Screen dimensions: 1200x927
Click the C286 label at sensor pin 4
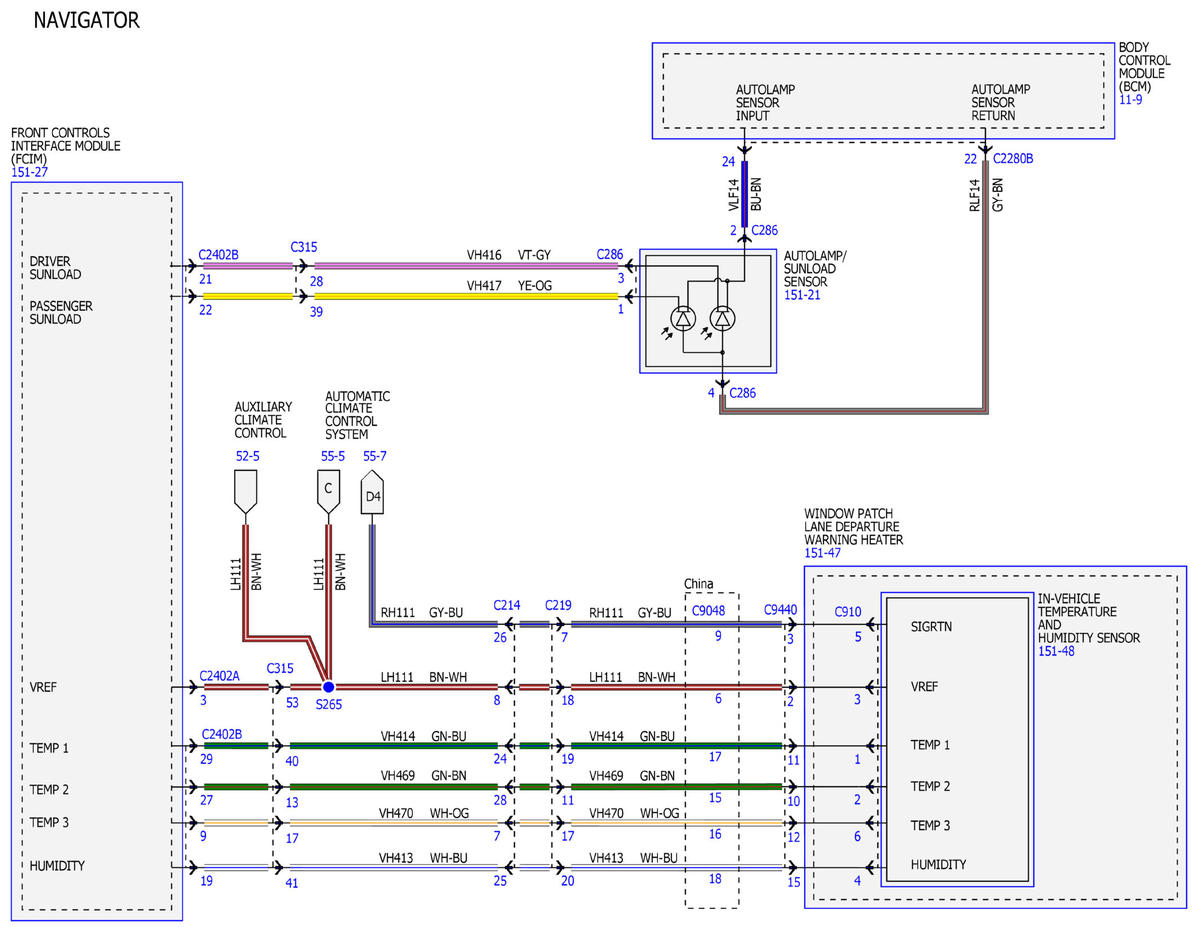743,393
